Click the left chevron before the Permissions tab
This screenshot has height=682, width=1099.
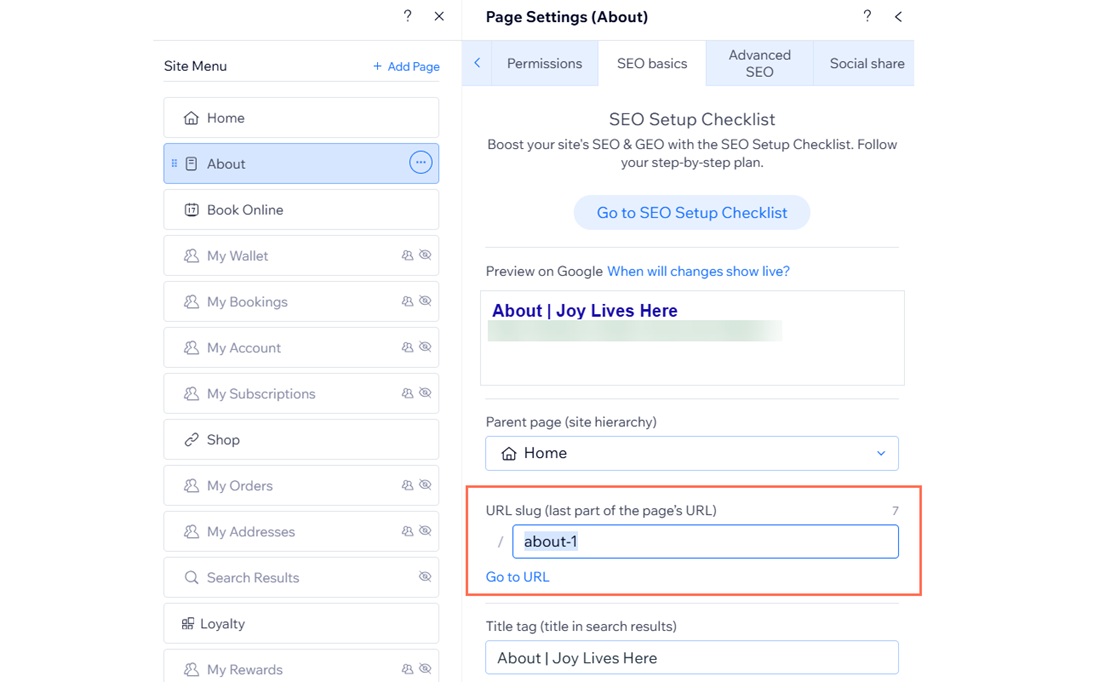pyautogui.click(x=477, y=63)
